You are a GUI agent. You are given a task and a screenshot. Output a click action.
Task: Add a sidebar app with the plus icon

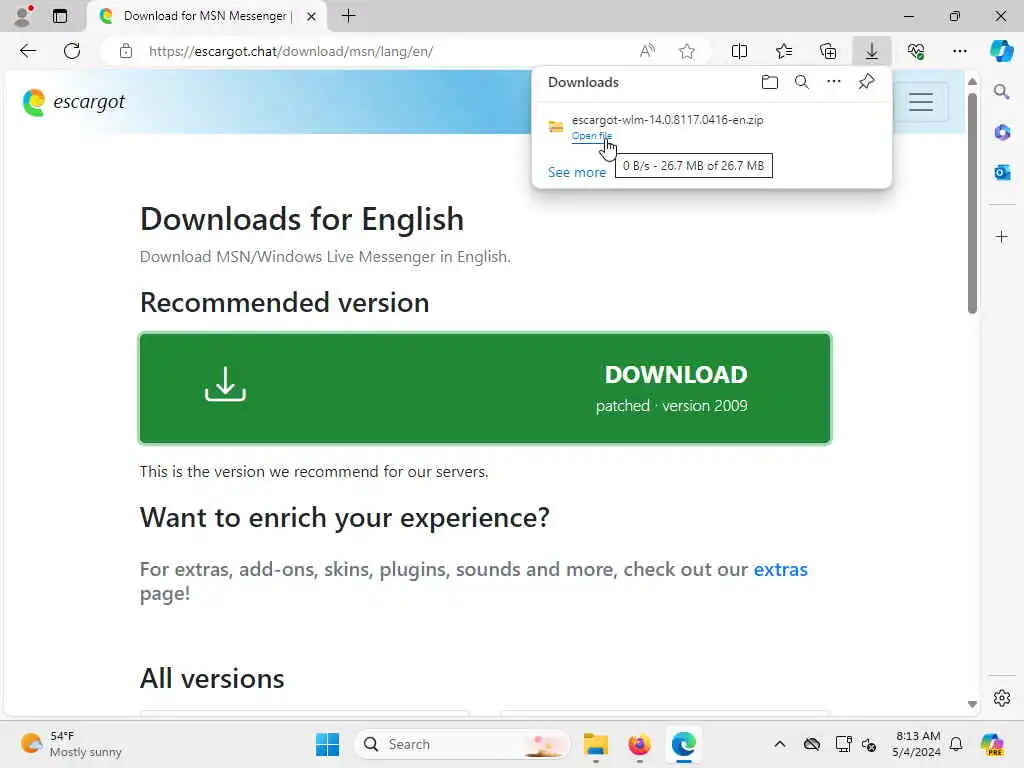pyautogui.click(x=1002, y=236)
